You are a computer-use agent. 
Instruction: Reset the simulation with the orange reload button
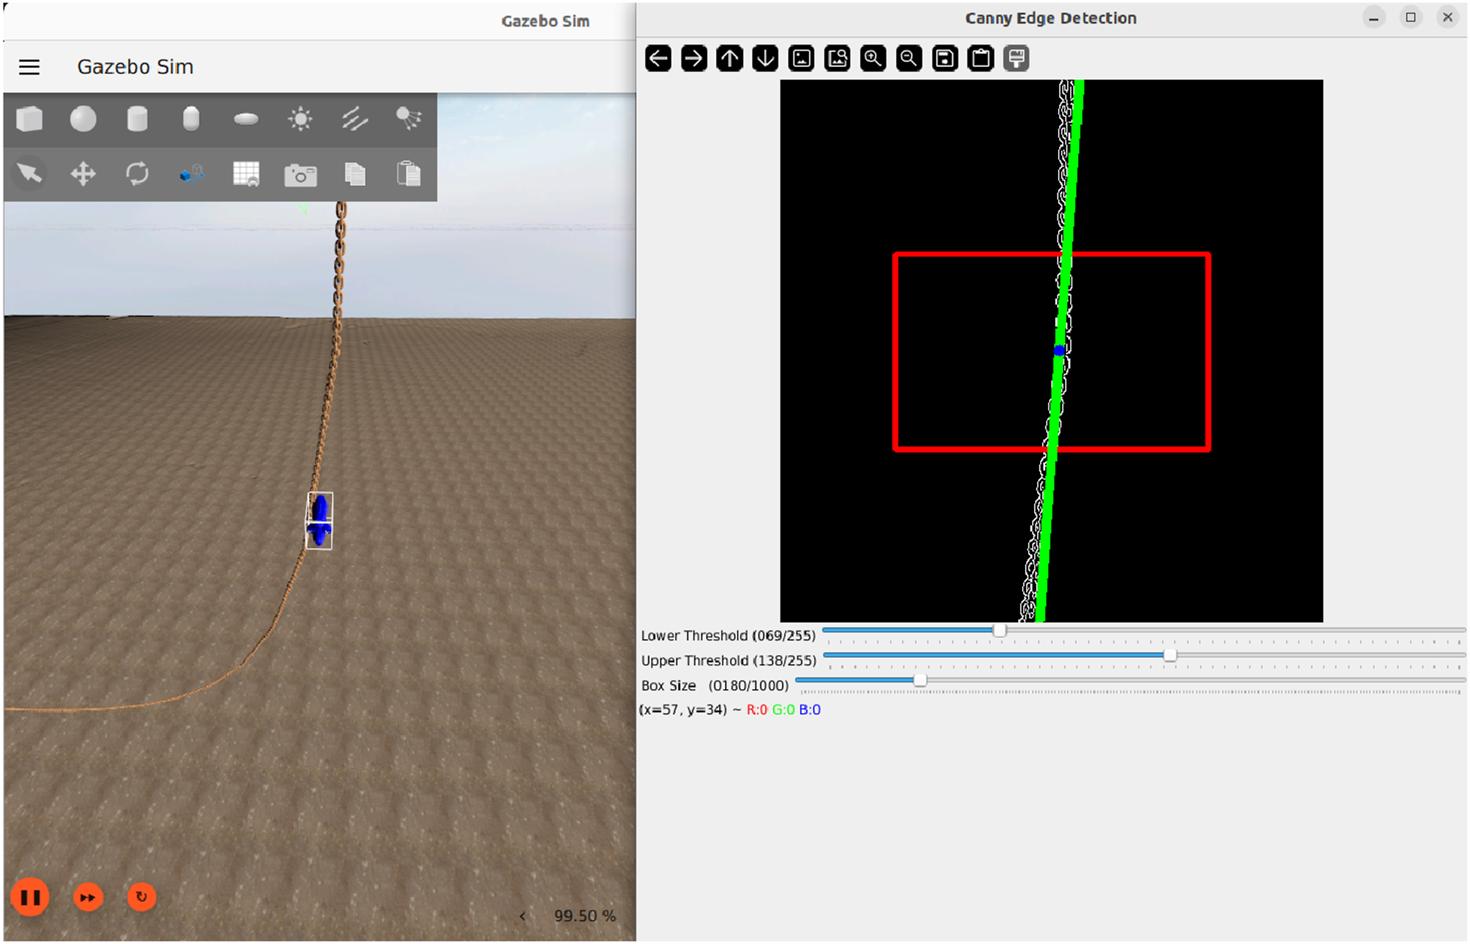142,897
